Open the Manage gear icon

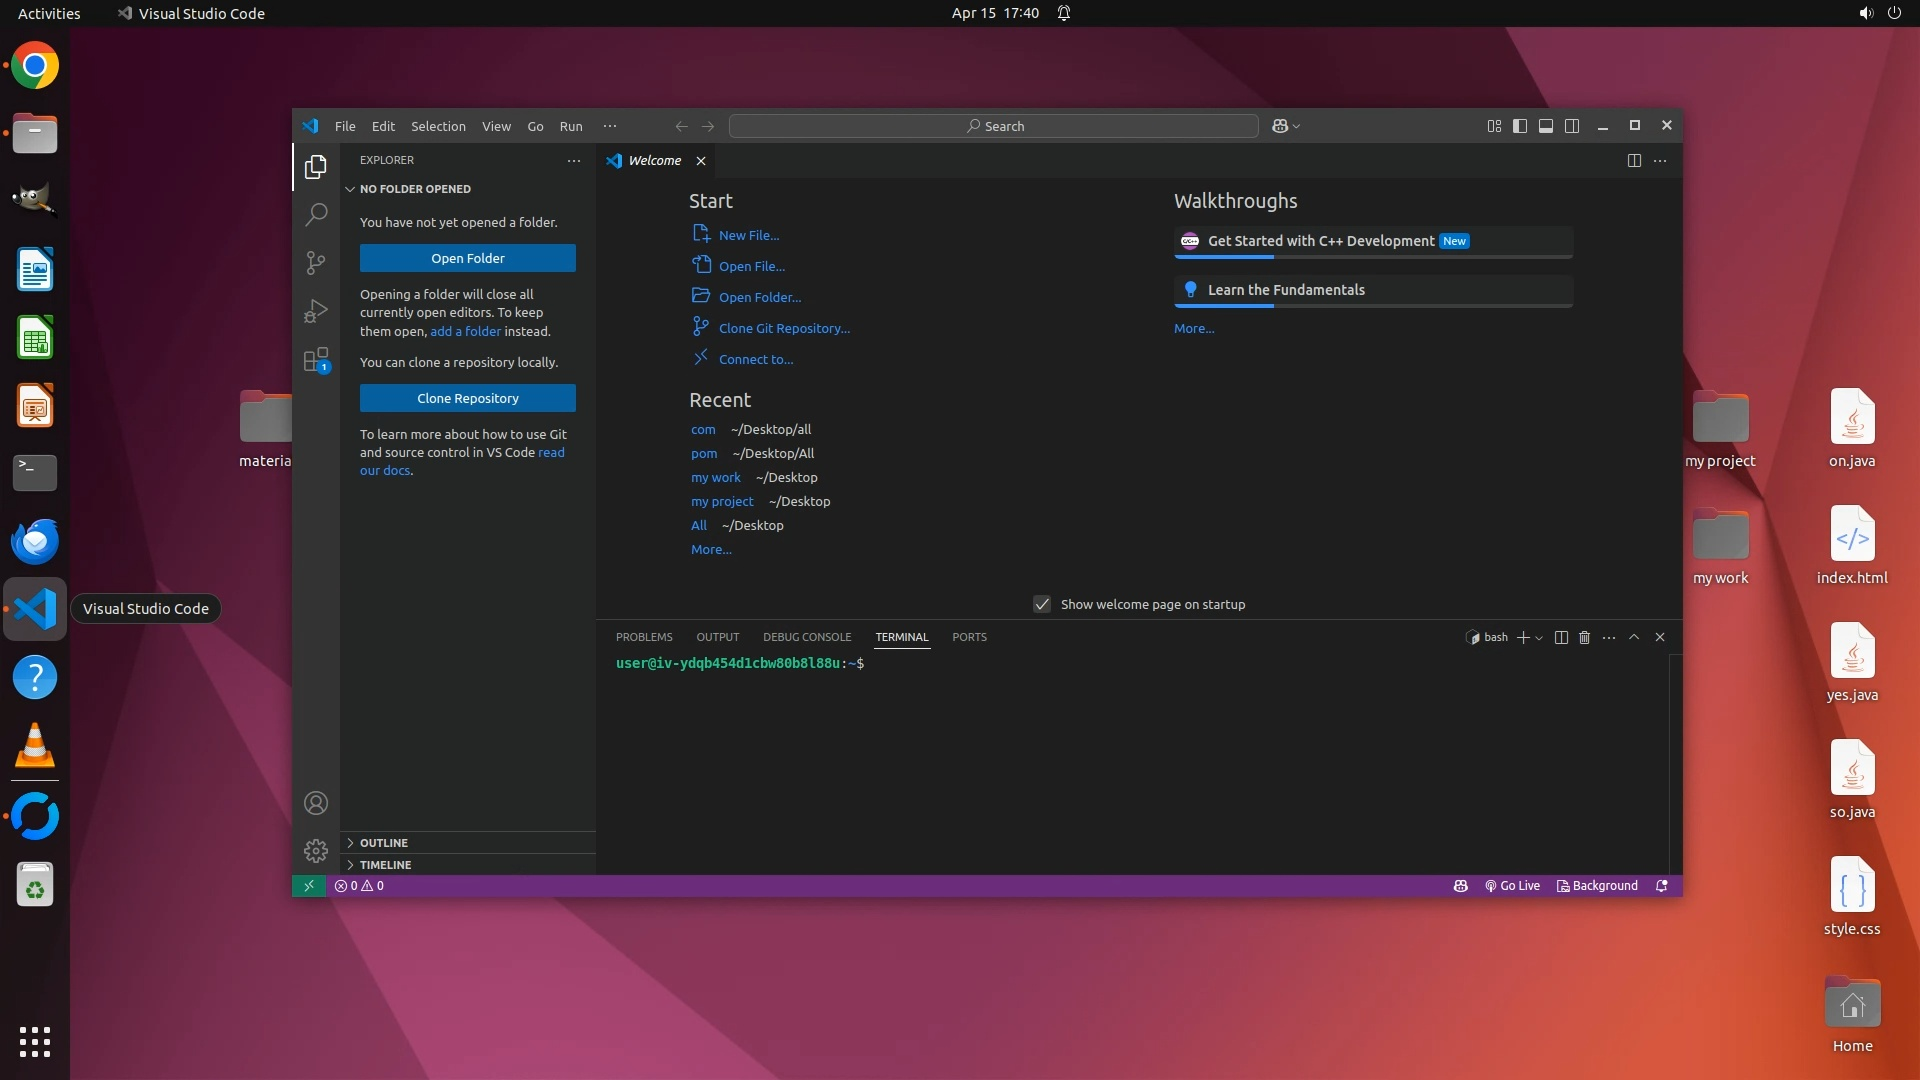click(x=316, y=851)
